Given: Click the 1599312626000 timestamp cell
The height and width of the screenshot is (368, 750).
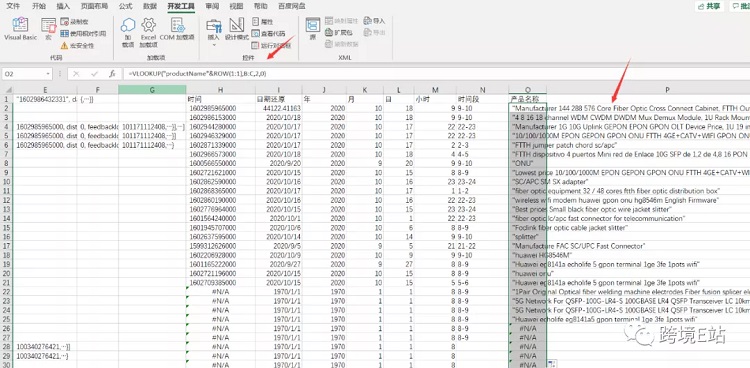Looking at the screenshot, I should pyautogui.click(x=221, y=246).
